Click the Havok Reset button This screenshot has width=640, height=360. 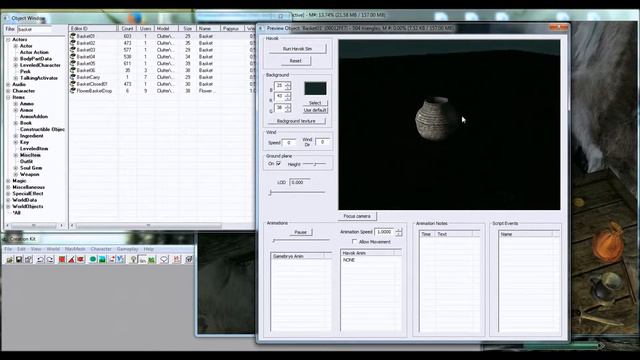point(296,61)
